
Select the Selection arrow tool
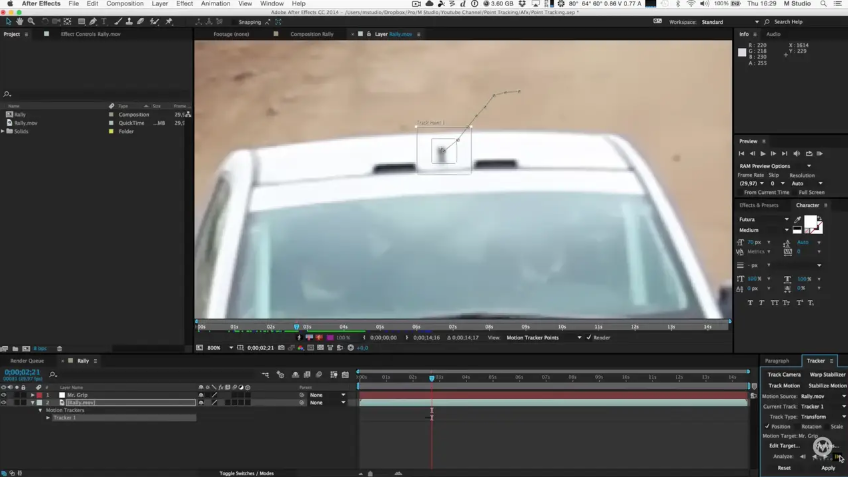8,22
